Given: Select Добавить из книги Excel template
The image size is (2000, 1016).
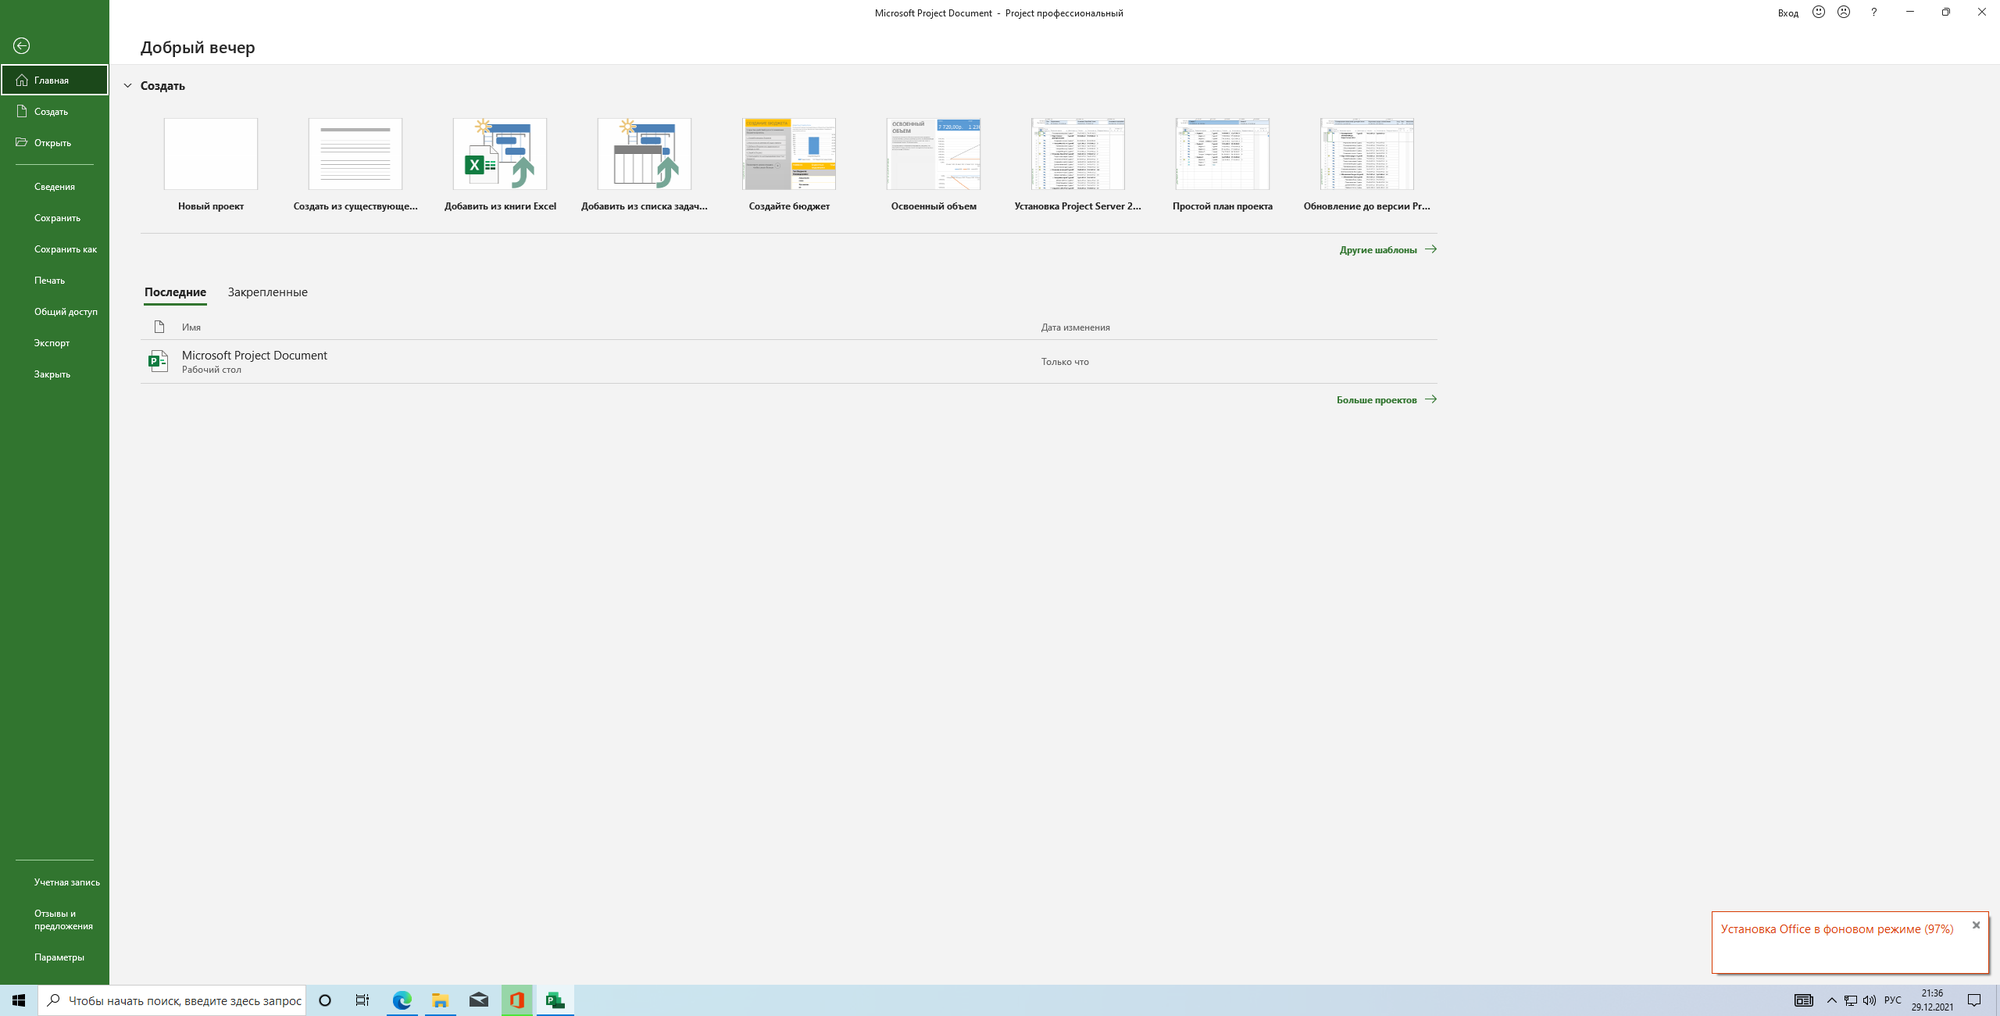Looking at the screenshot, I should click(500, 165).
